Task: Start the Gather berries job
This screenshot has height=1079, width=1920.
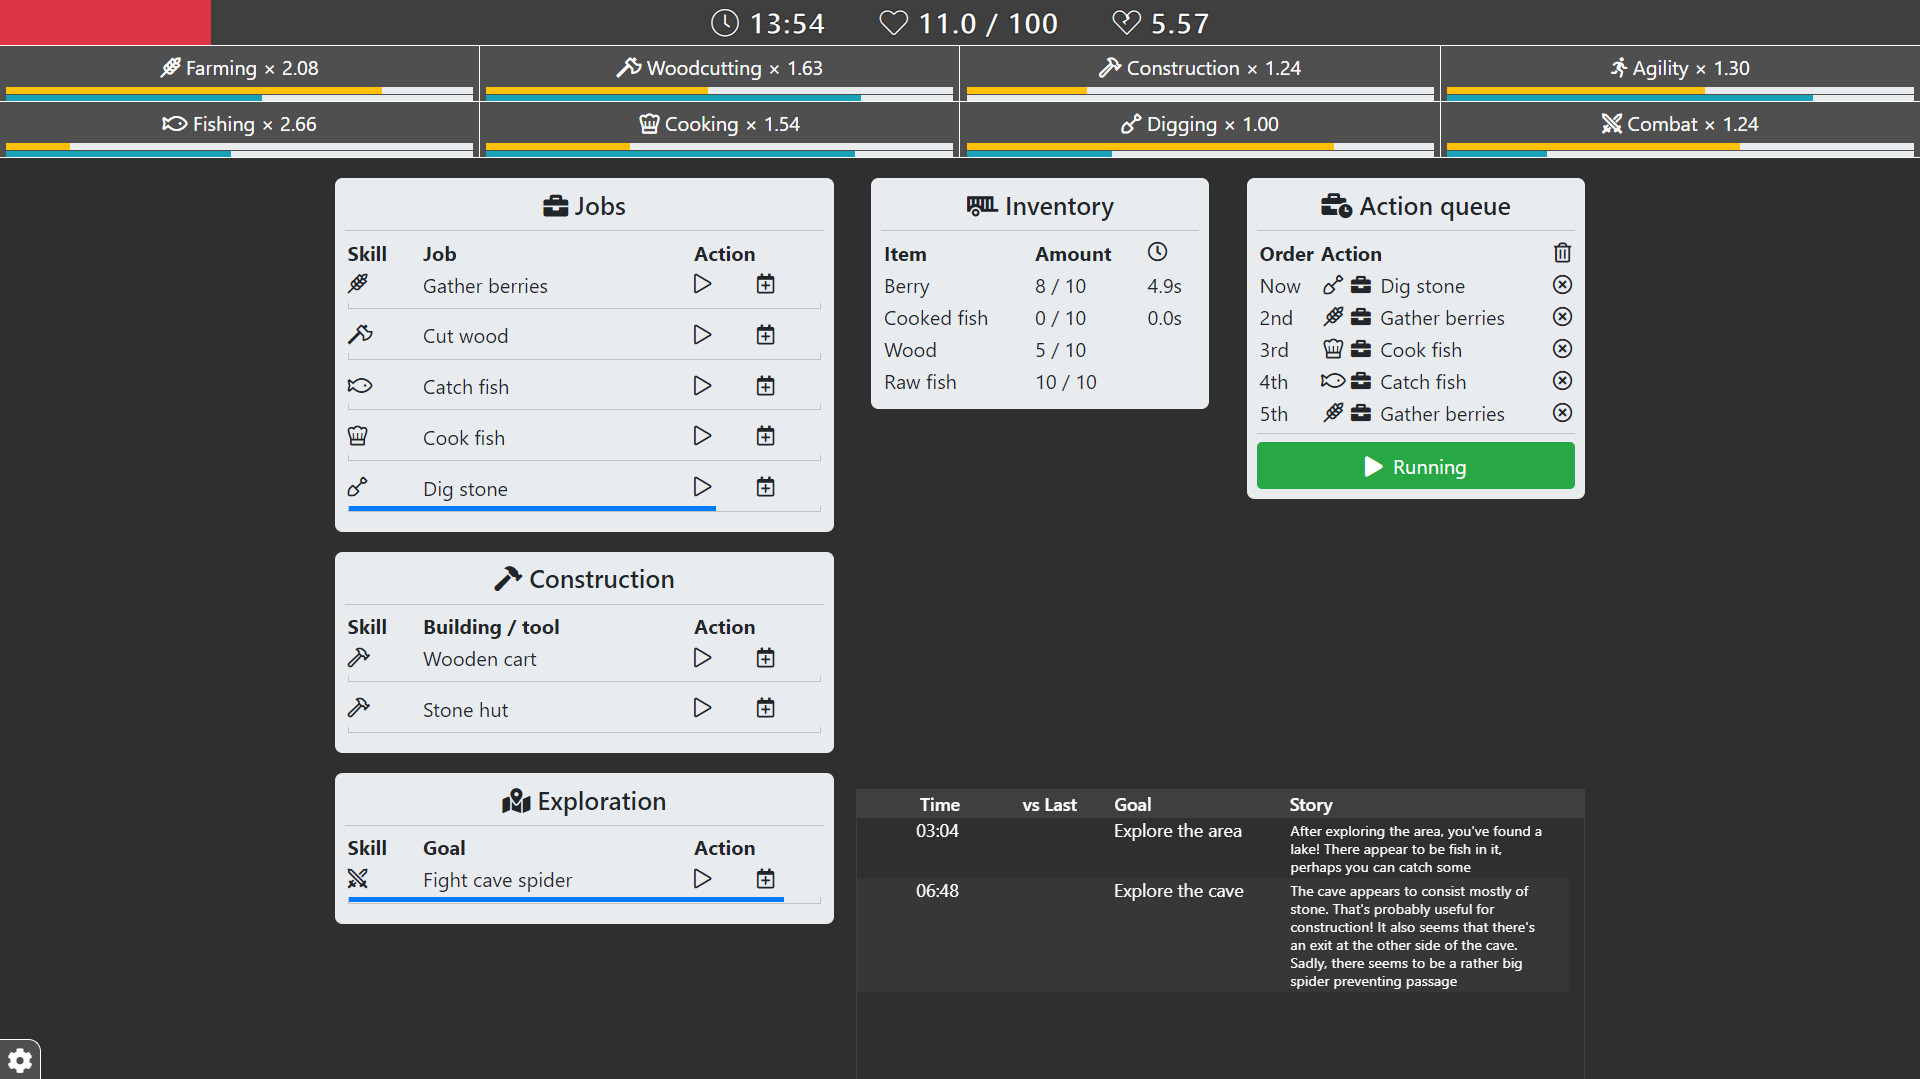Action: tap(702, 284)
